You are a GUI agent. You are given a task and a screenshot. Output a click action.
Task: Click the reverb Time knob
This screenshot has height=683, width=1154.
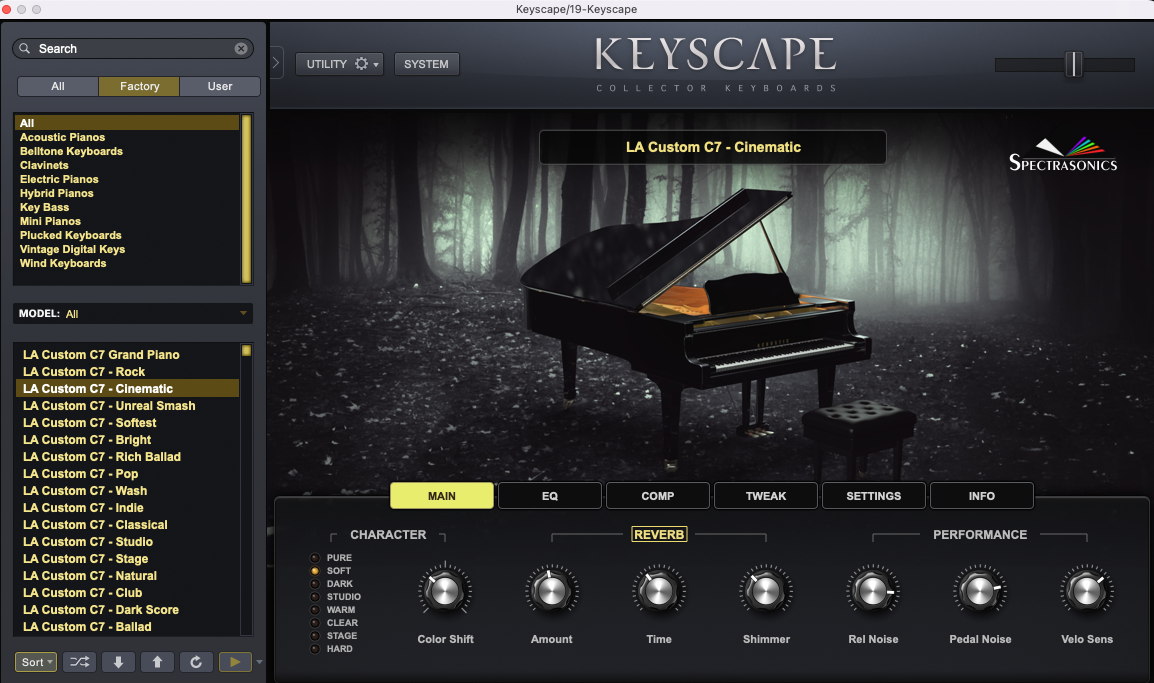coord(659,591)
